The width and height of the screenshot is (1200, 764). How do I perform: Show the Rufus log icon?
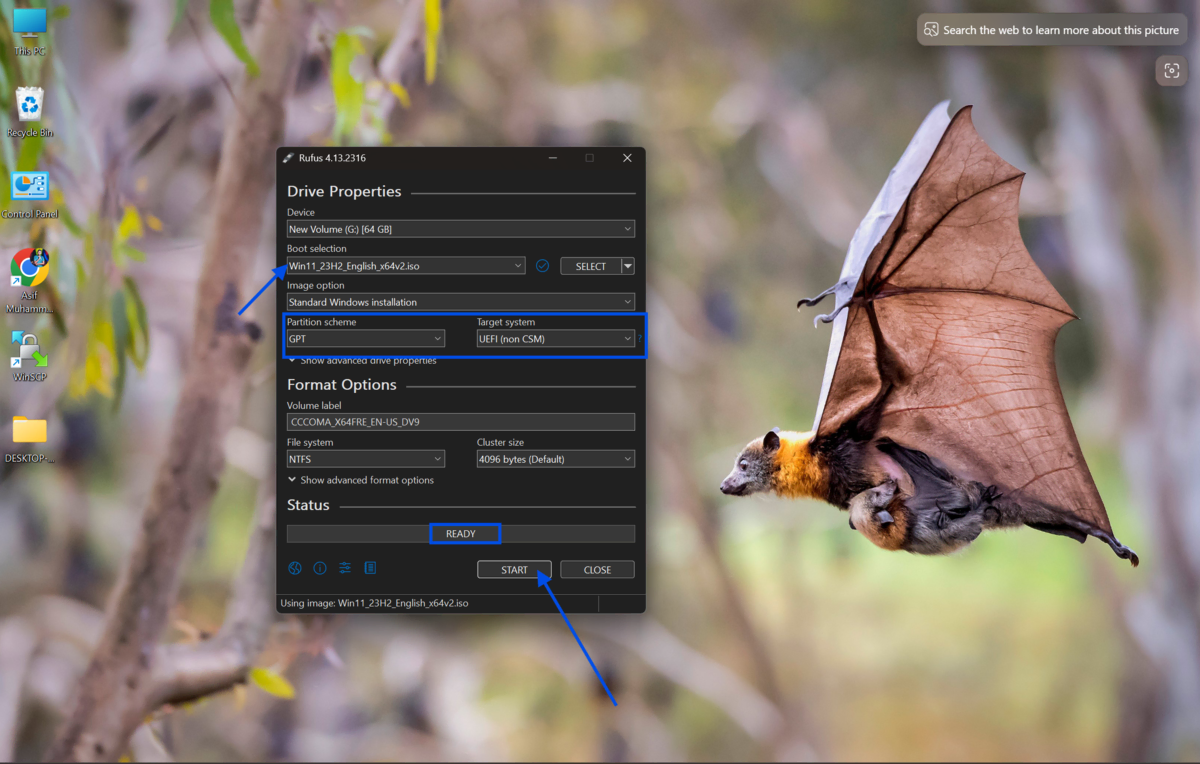pyautogui.click(x=370, y=568)
